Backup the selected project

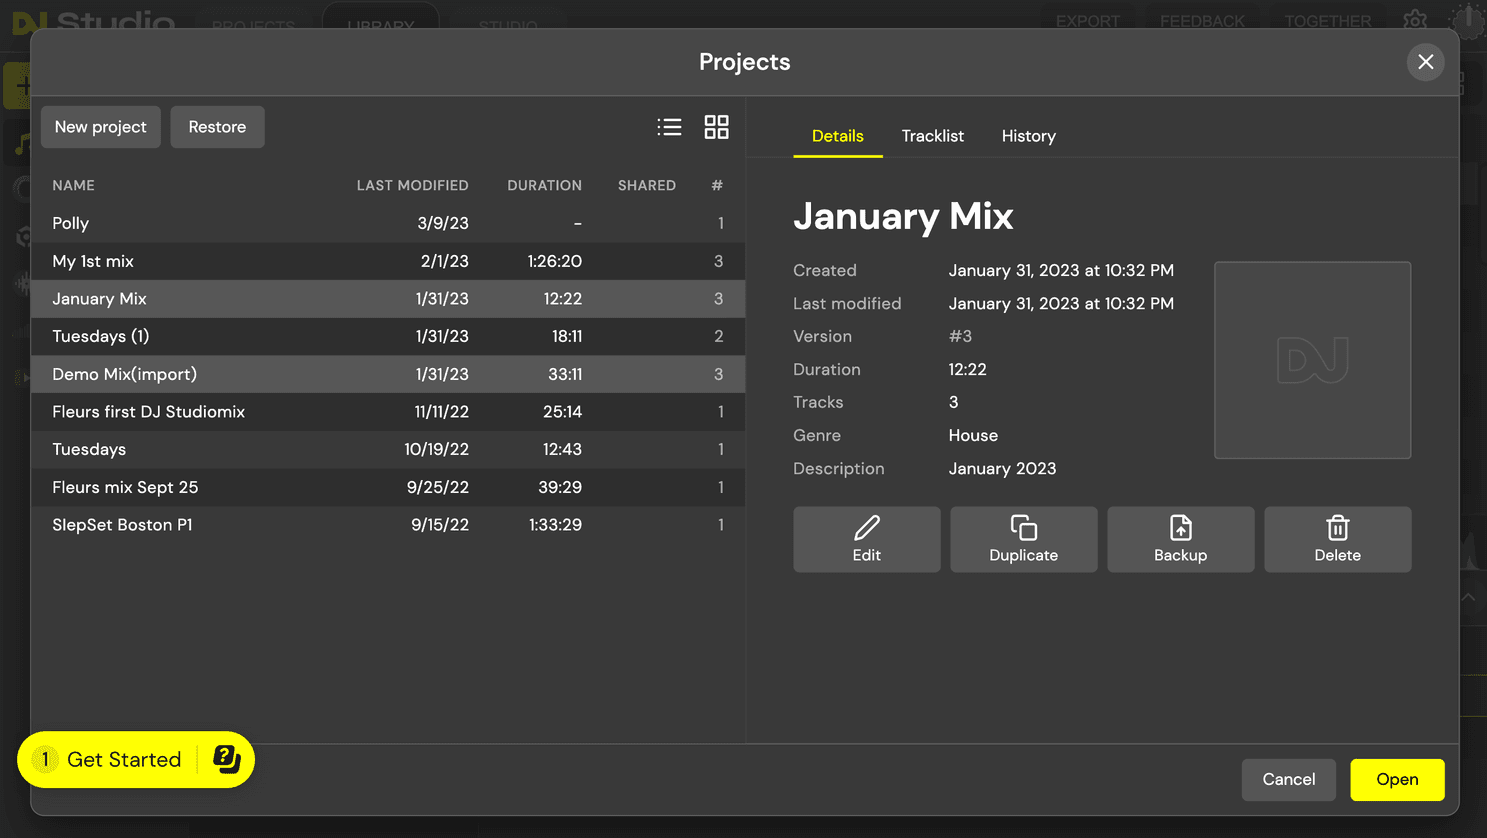(1180, 540)
